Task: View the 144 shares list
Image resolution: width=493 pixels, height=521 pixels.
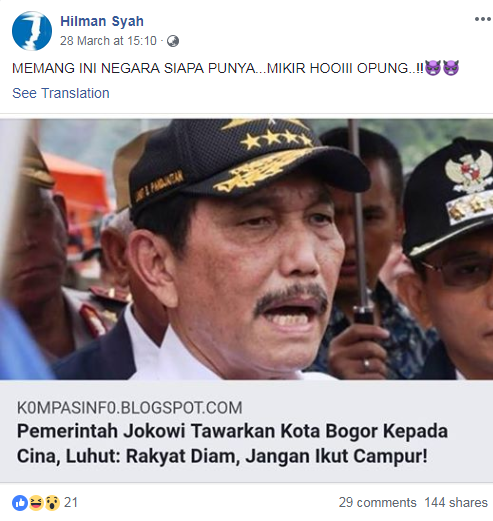Action: (x=456, y=502)
